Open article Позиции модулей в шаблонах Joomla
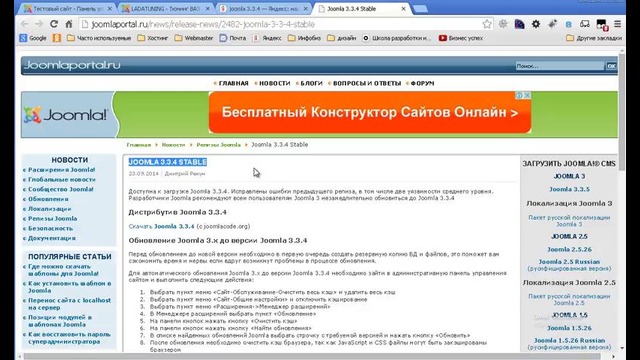The image size is (640, 360). coord(60,321)
